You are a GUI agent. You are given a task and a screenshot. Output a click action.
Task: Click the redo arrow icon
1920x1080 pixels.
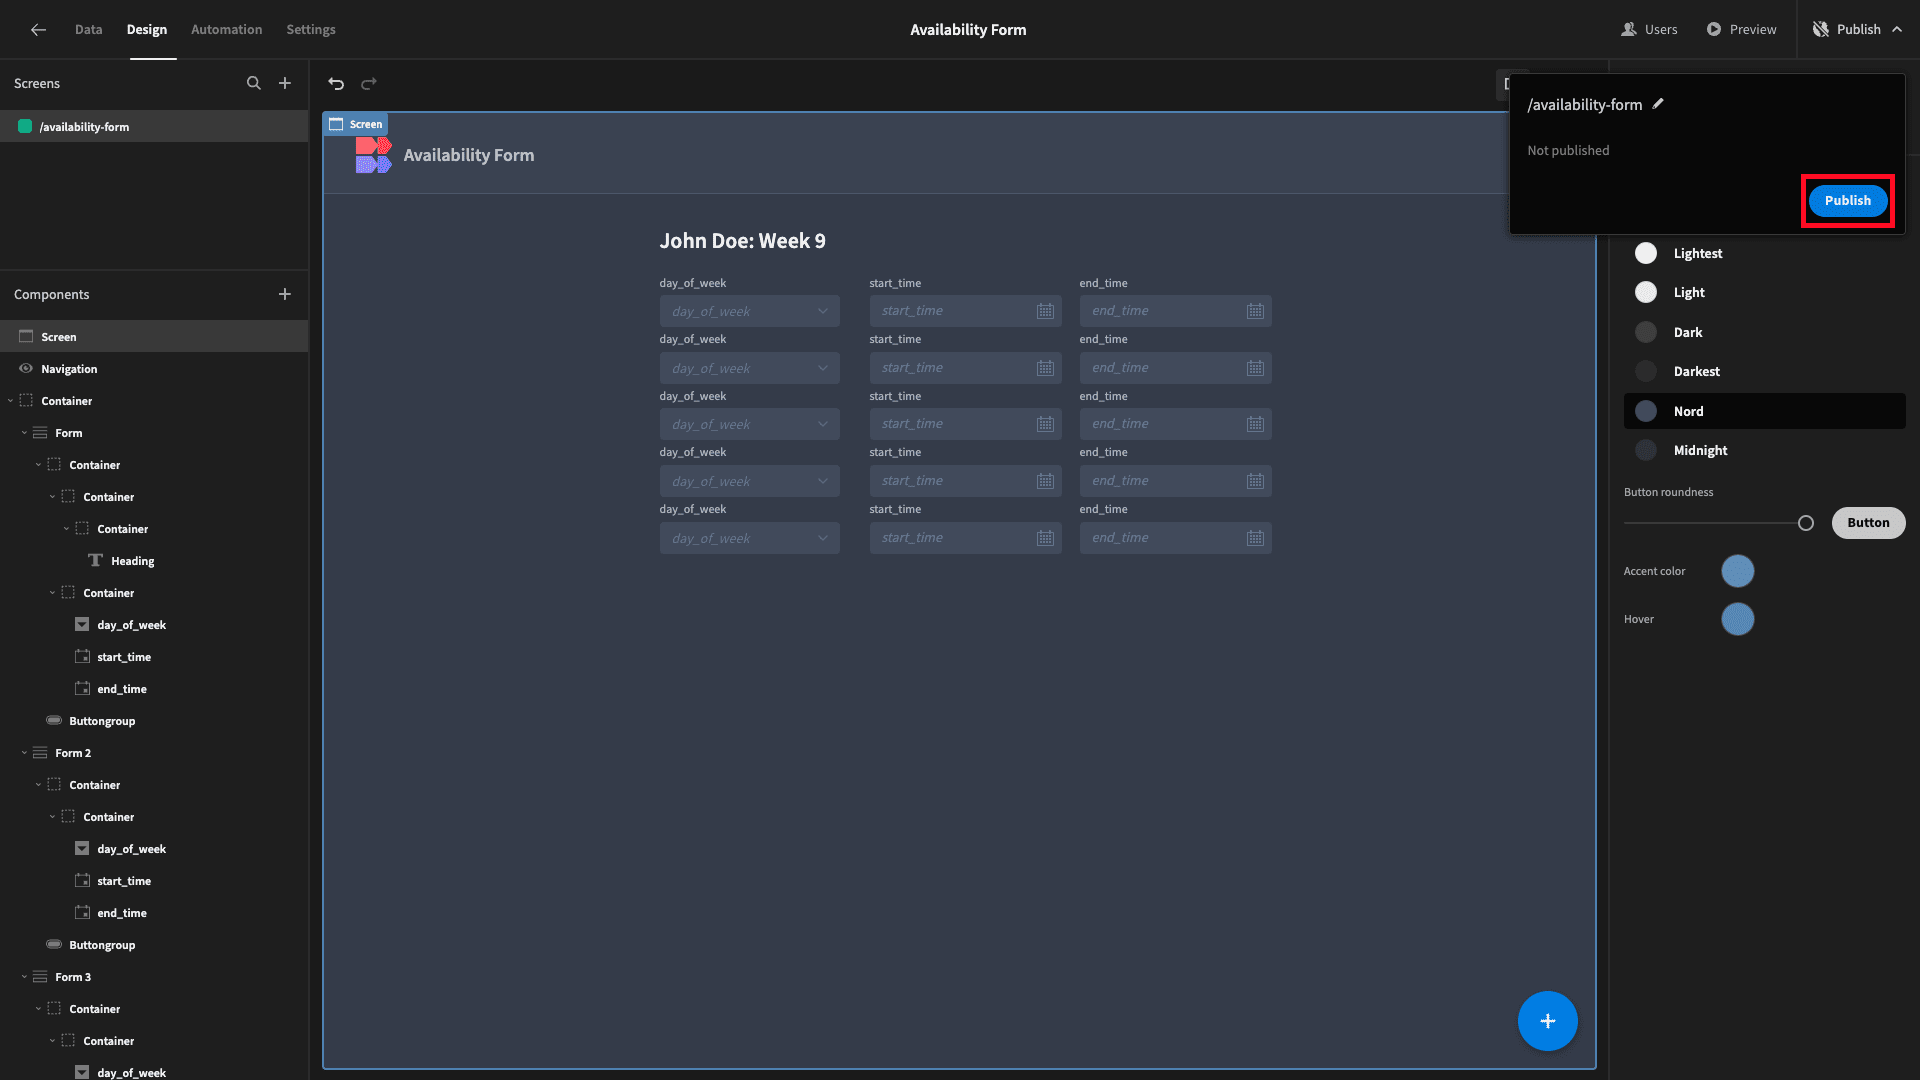[x=369, y=84]
